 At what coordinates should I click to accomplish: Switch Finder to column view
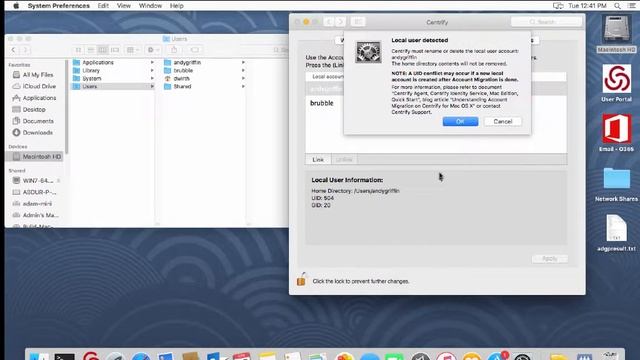point(102,50)
